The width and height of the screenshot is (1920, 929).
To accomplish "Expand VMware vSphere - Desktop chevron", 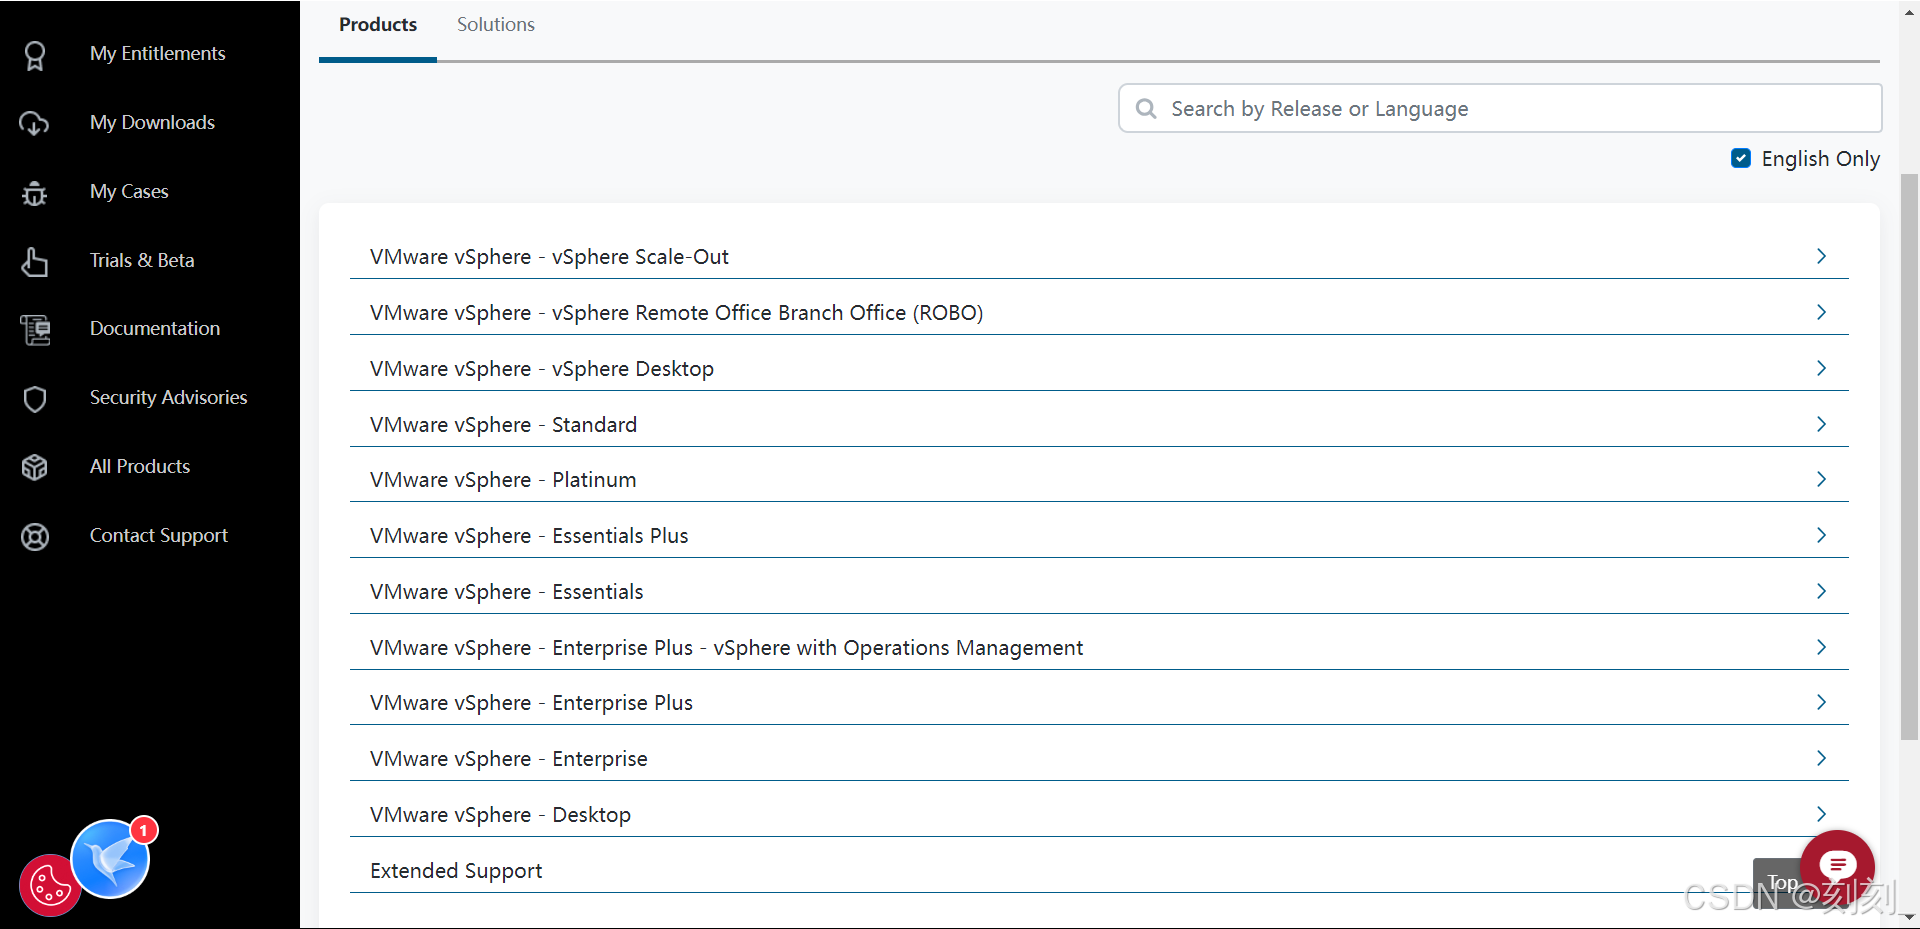I will coord(1821,814).
